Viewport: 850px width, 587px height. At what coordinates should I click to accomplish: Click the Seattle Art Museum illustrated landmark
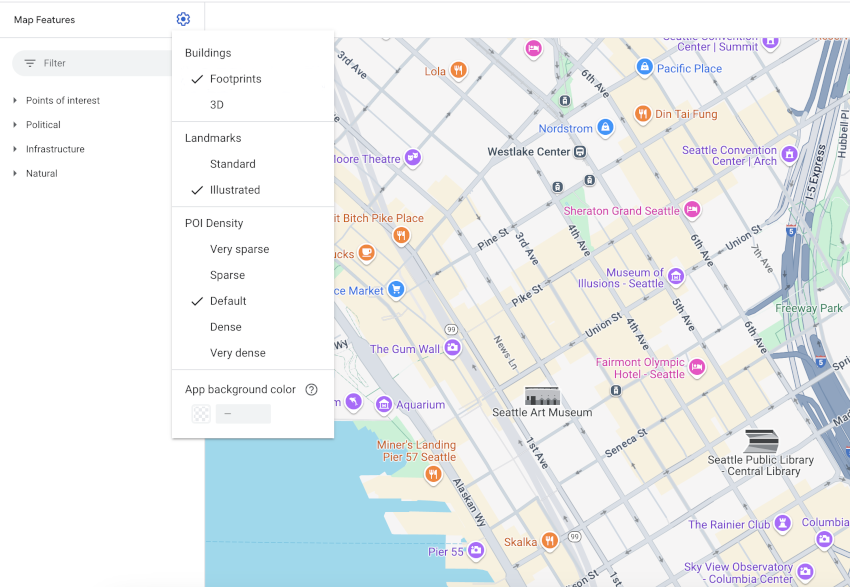(x=542, y=396)
